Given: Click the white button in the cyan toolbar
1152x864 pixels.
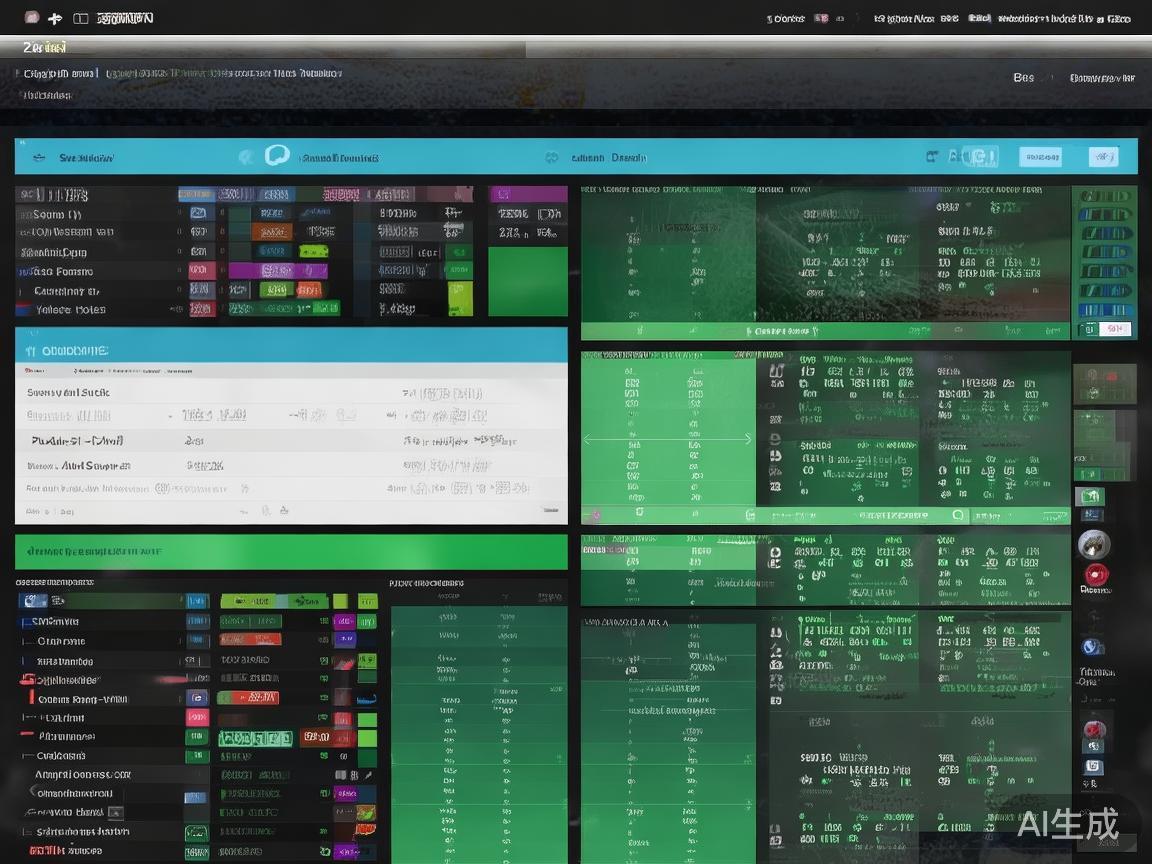Looking at the screenshot, I should [1040, 156].
